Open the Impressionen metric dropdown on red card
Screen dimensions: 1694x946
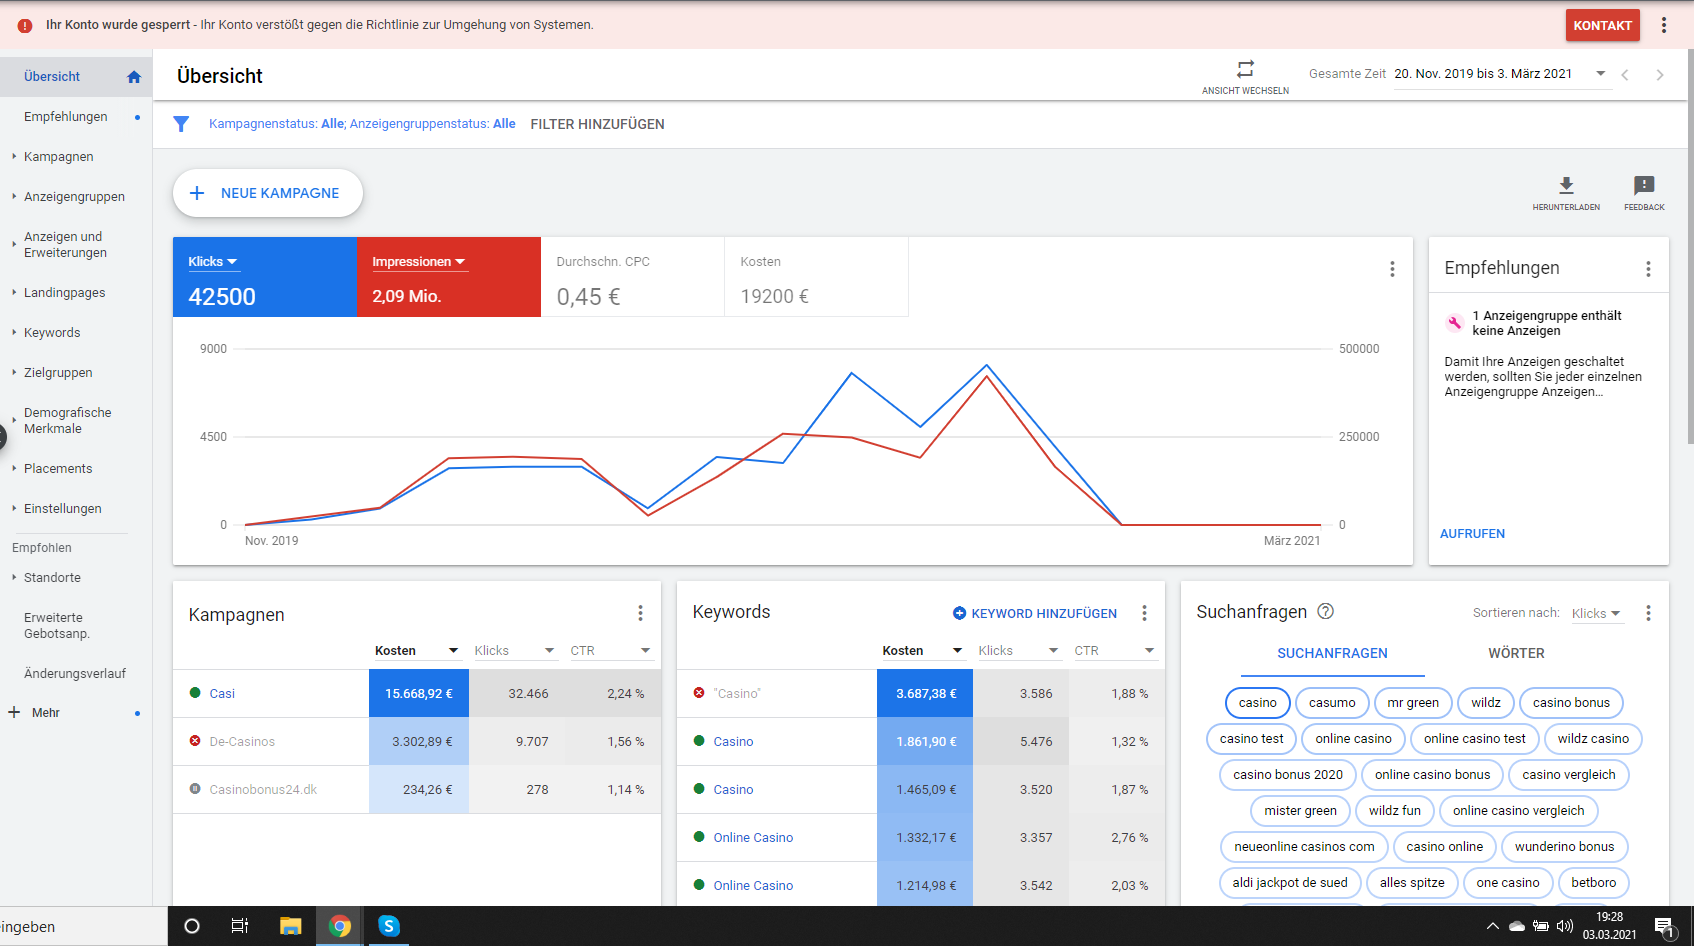419,262
